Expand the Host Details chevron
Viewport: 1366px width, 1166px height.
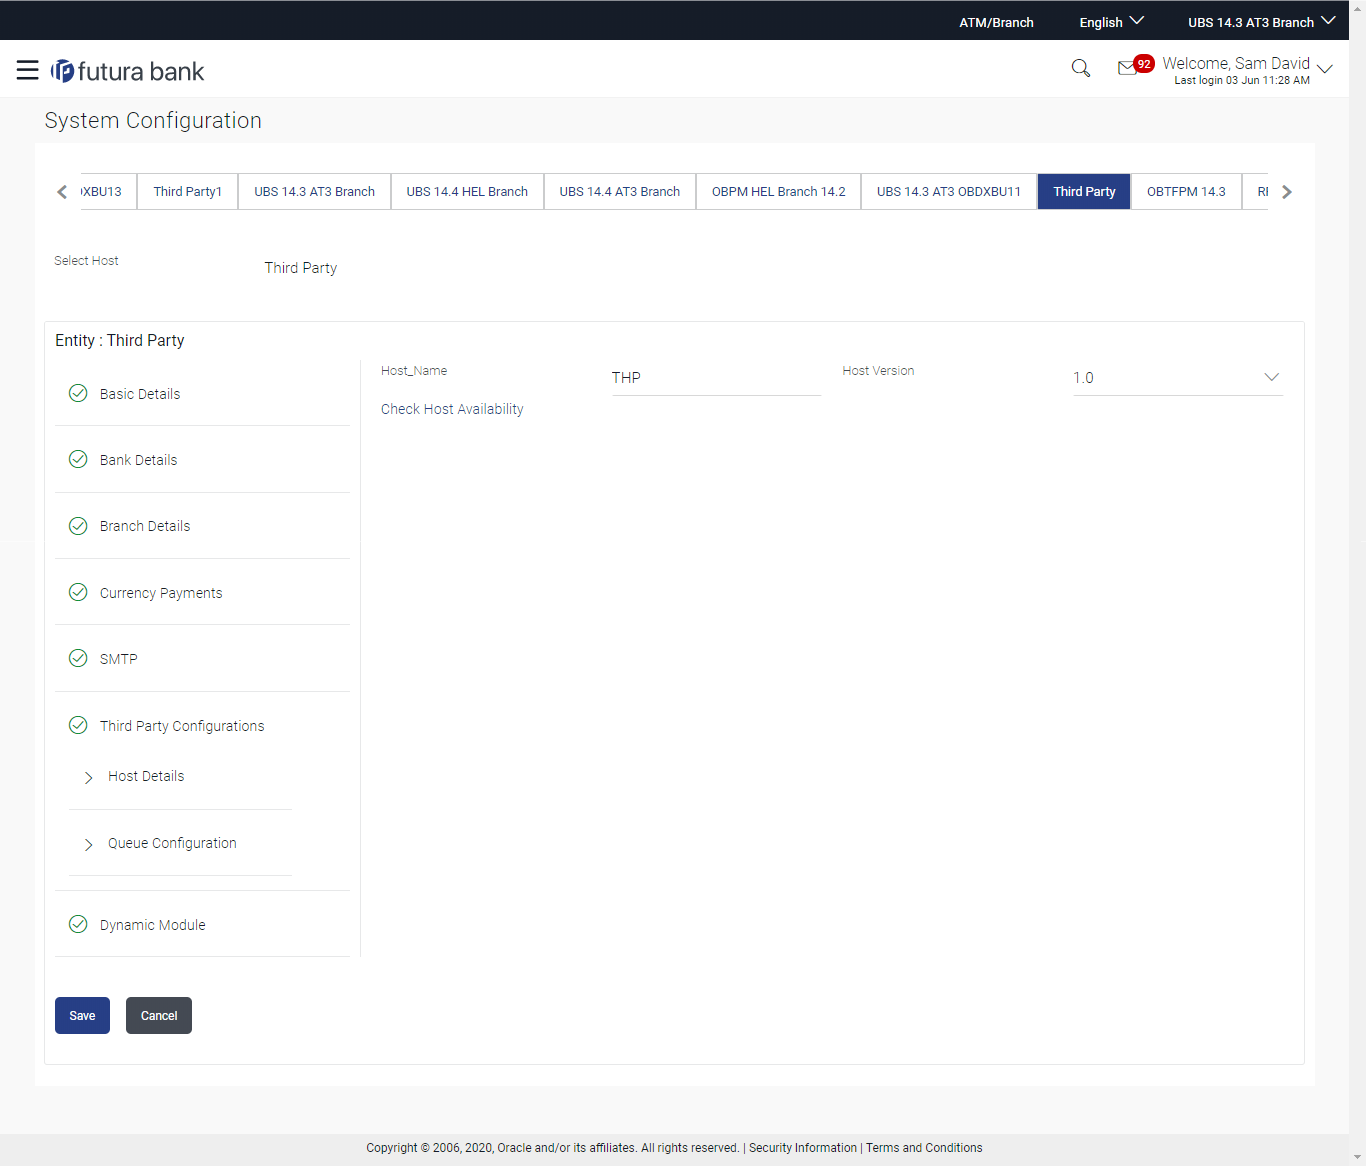point(88,777)
